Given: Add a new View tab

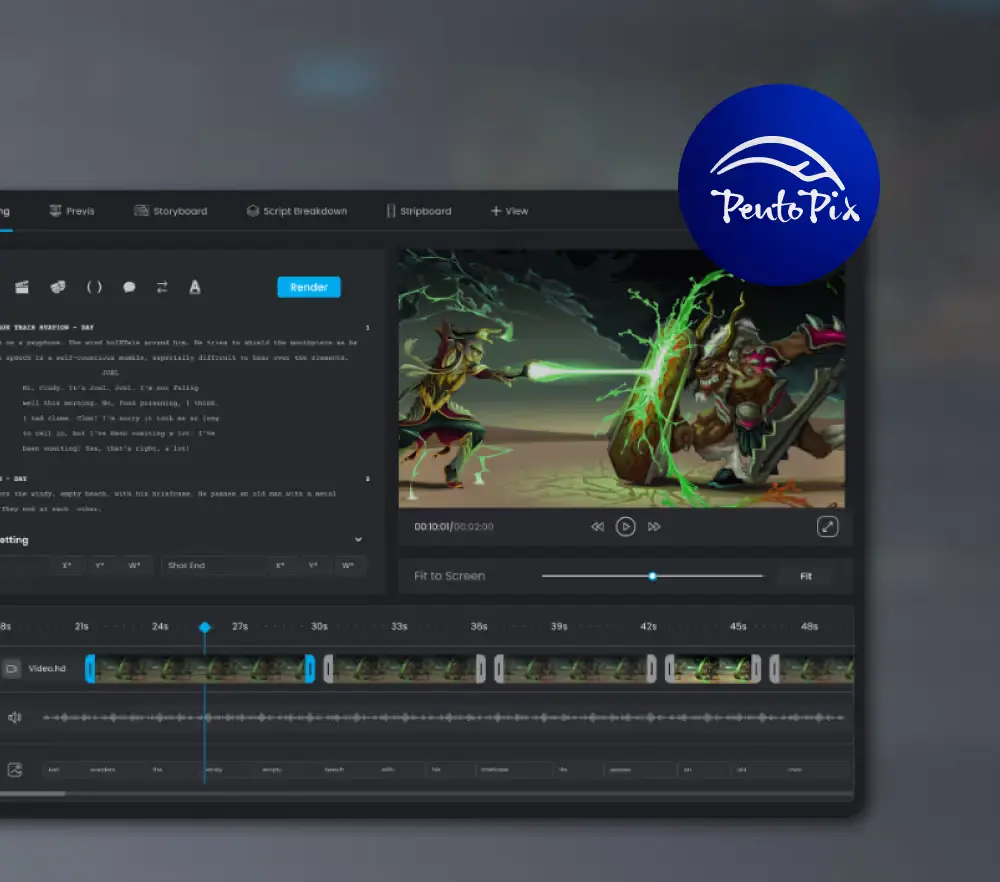Looking at the screenshot, I should click(509, 211).
